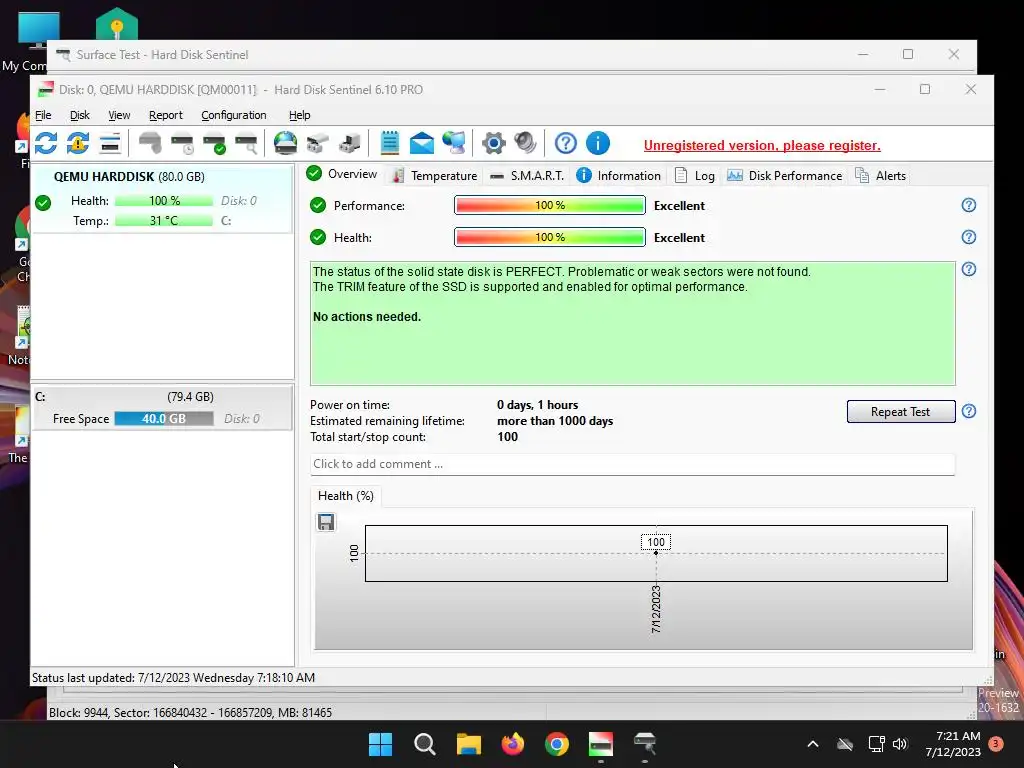The image size is (1024, 768).
Task: Open the blue notepad report icon
Action: point(390,143)
